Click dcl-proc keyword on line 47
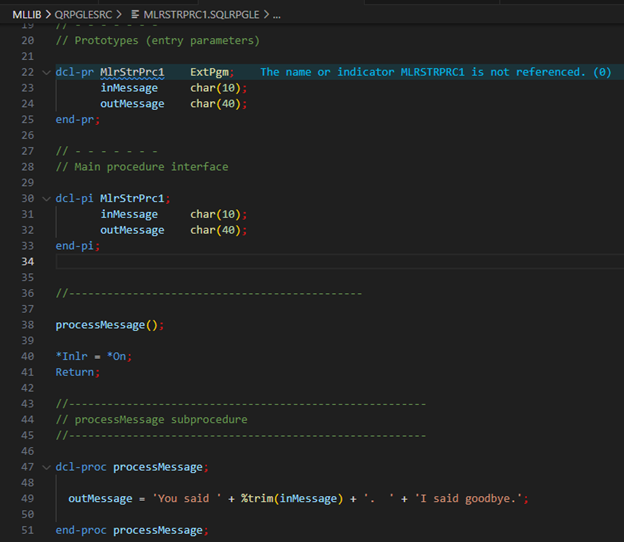Screen dimensions: 624x542 pyautogui.click(x=81, y=467)
